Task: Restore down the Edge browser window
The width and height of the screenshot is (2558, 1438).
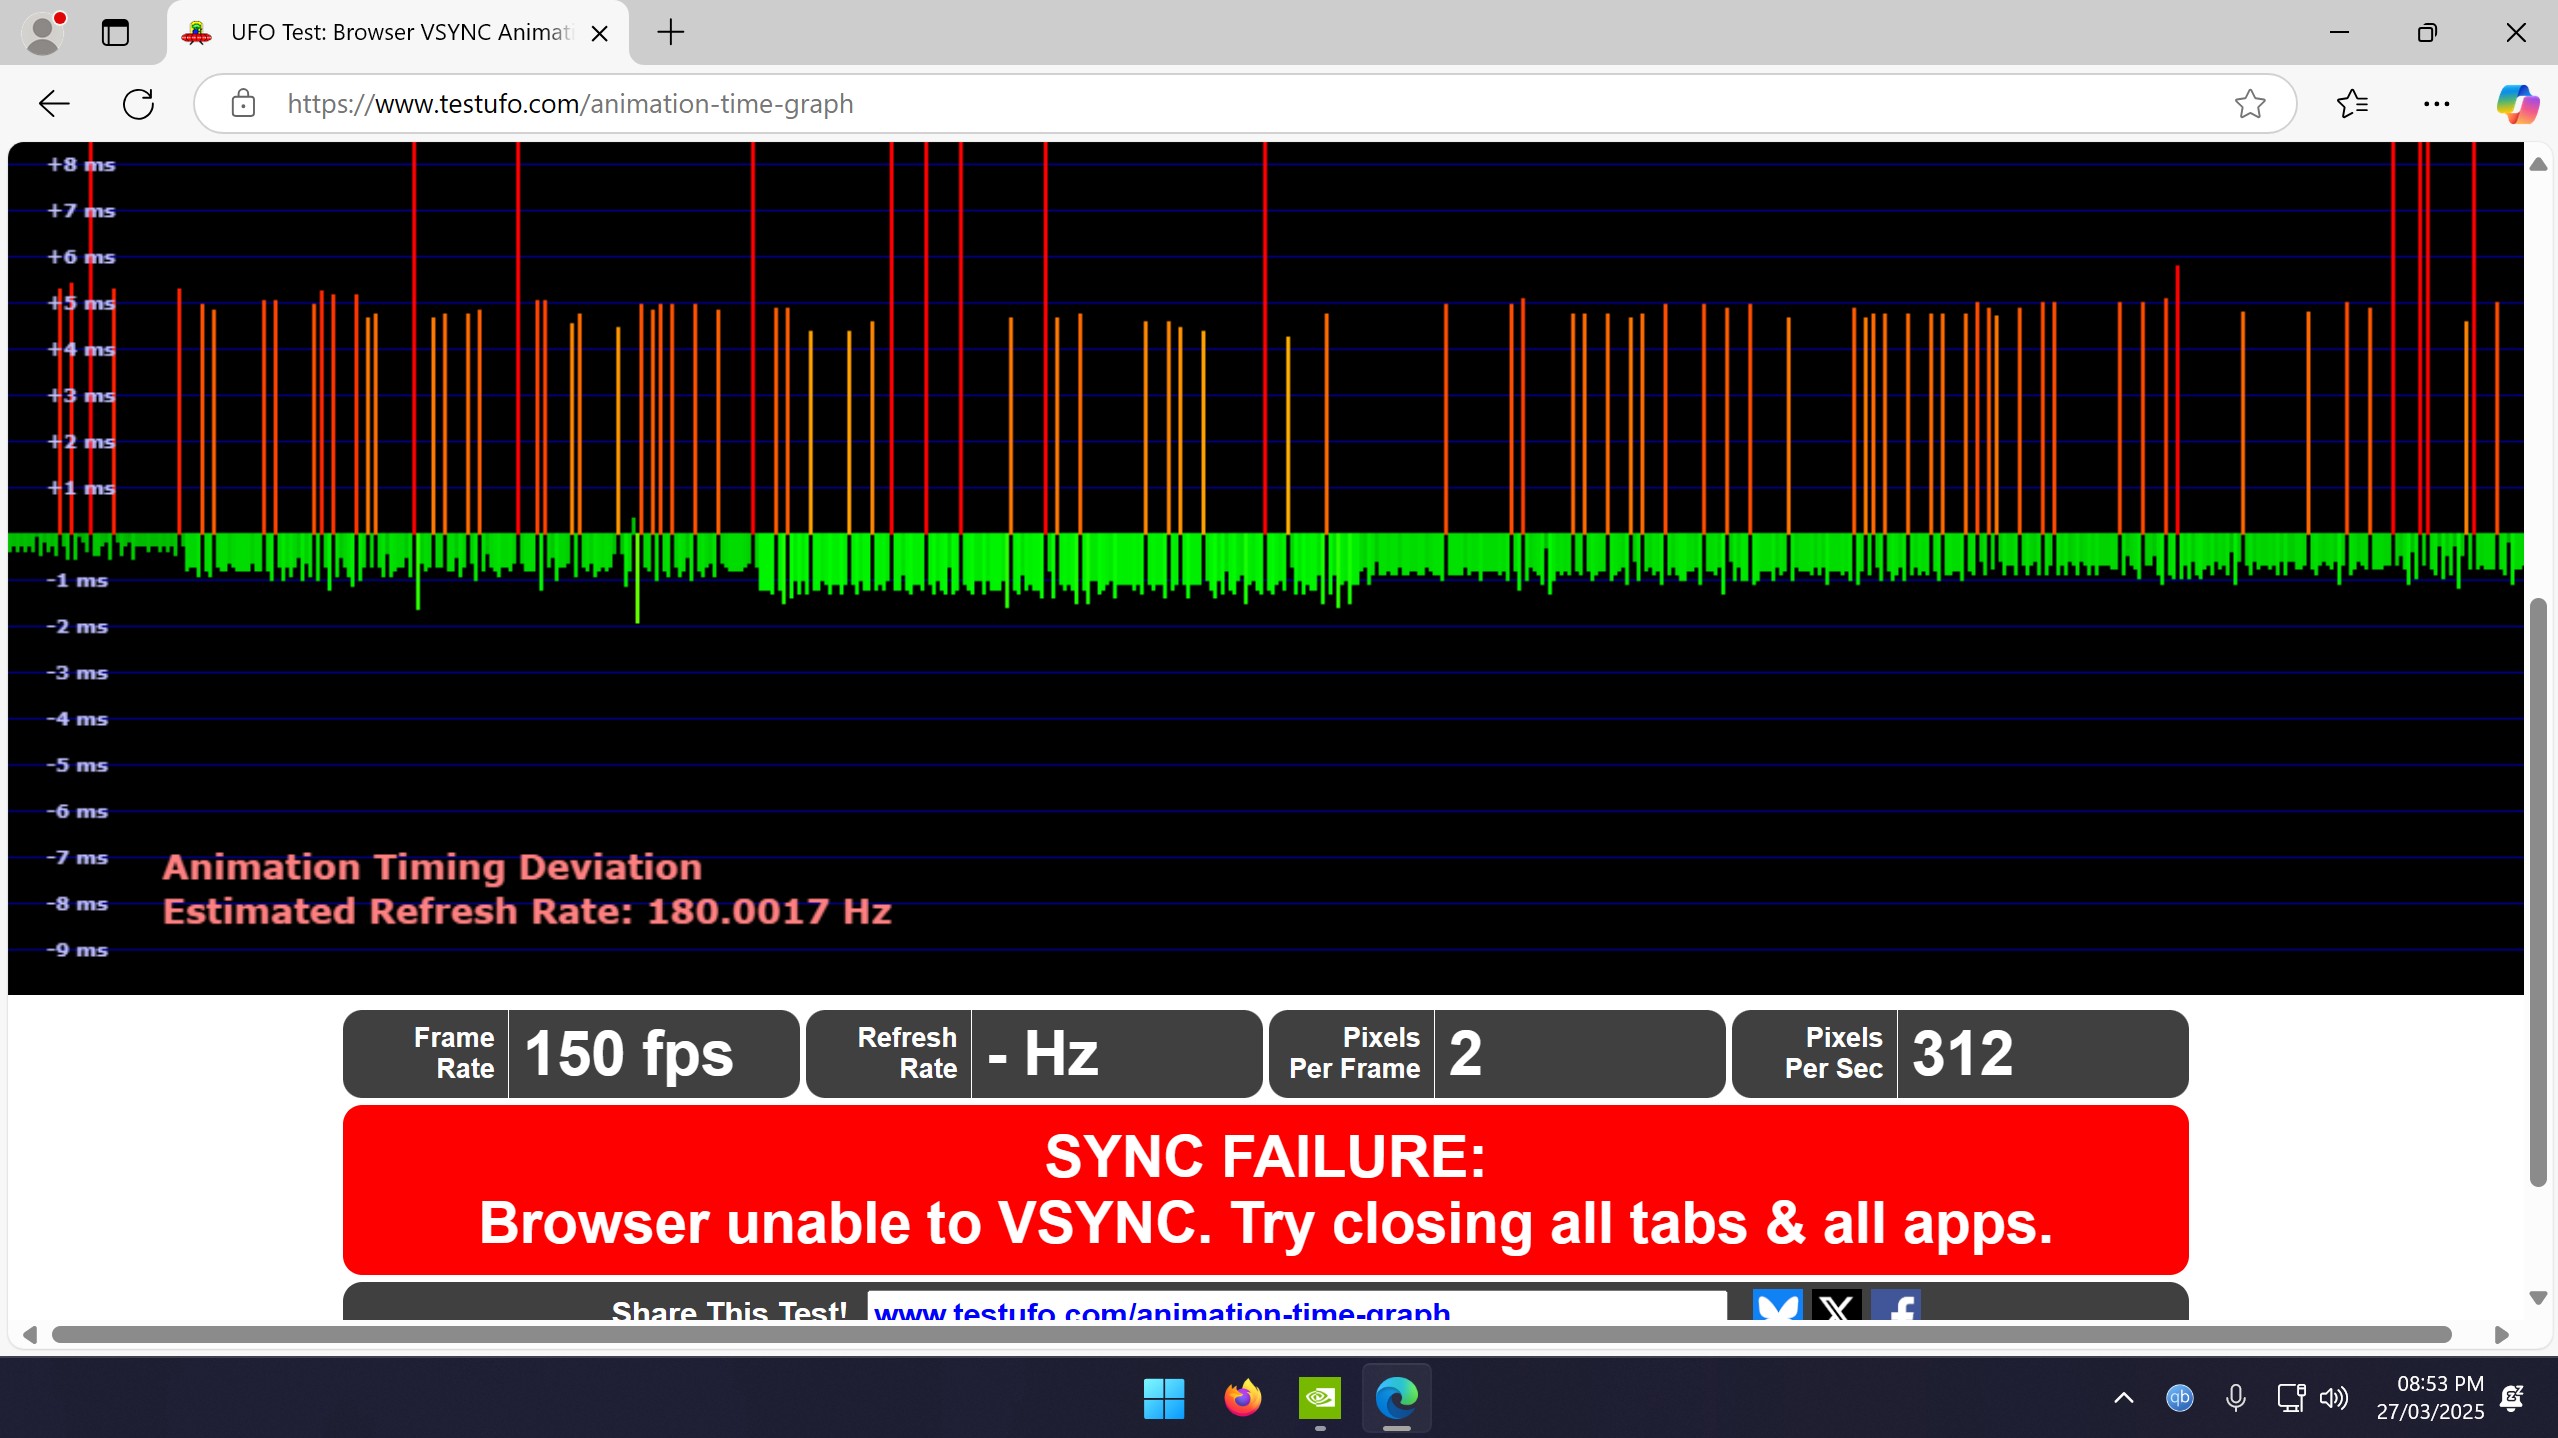Action: click(x=2427, y=33)
